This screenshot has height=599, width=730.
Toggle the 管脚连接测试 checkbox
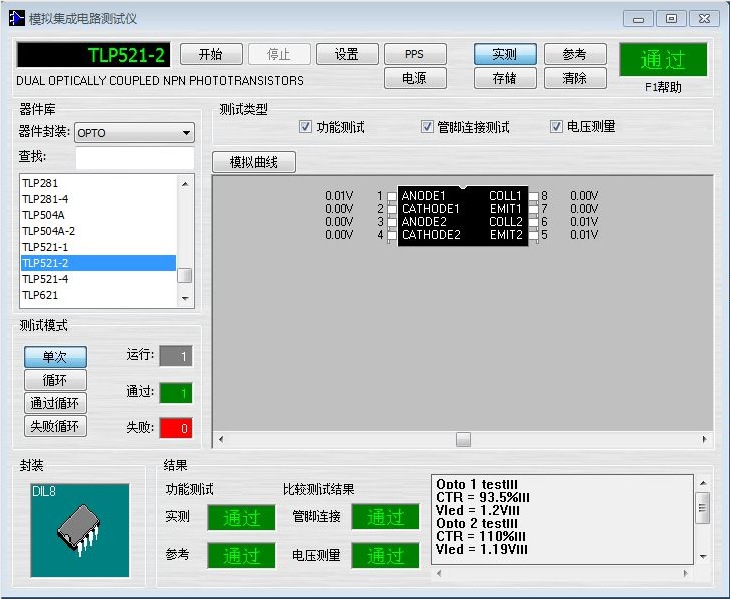(427, 127)
